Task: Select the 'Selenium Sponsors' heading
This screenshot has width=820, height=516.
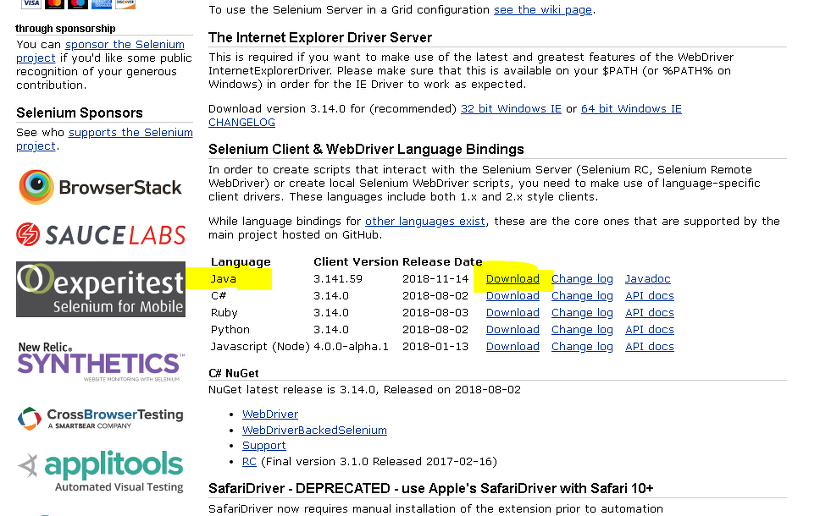Action: (x=79, y=113)
